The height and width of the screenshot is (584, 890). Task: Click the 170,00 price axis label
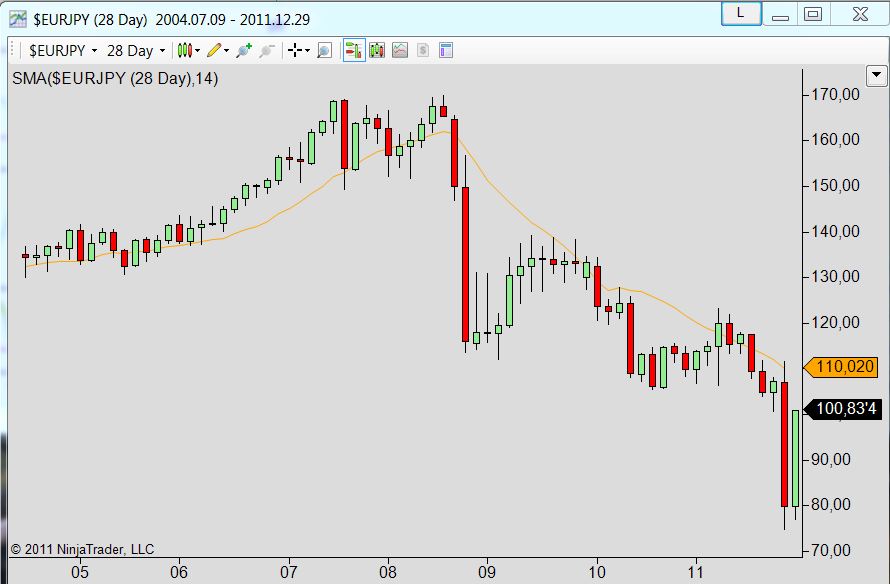[x=835, y=94]
